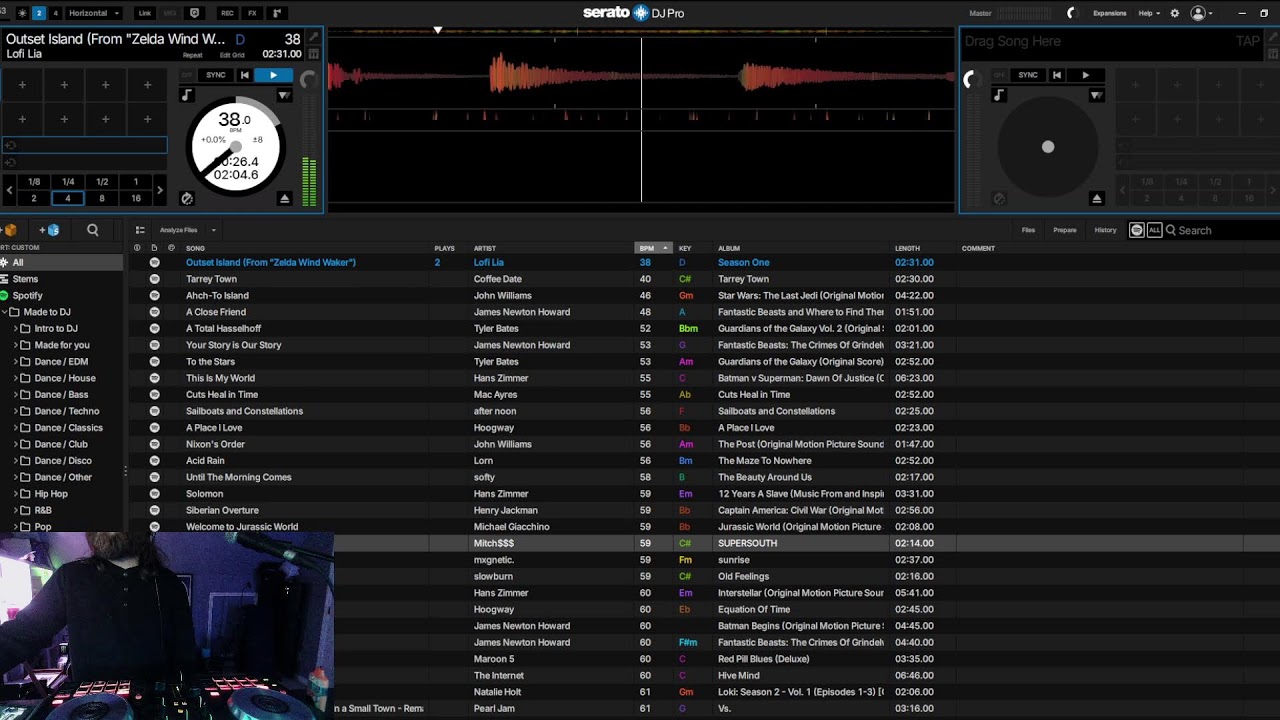Pause playback on the left deck
1280x720 pixels.
(x=273, y=75)
